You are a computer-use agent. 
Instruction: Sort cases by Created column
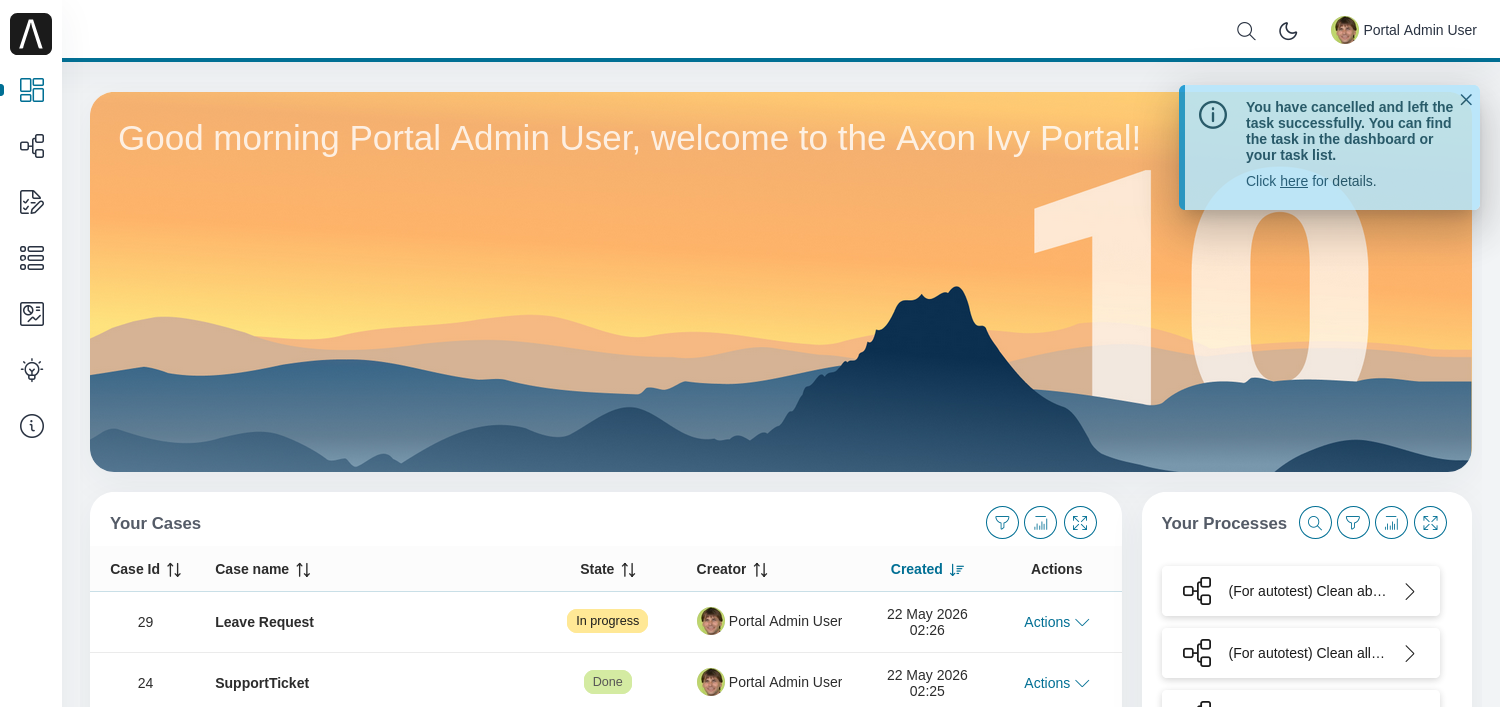point(957,569)
